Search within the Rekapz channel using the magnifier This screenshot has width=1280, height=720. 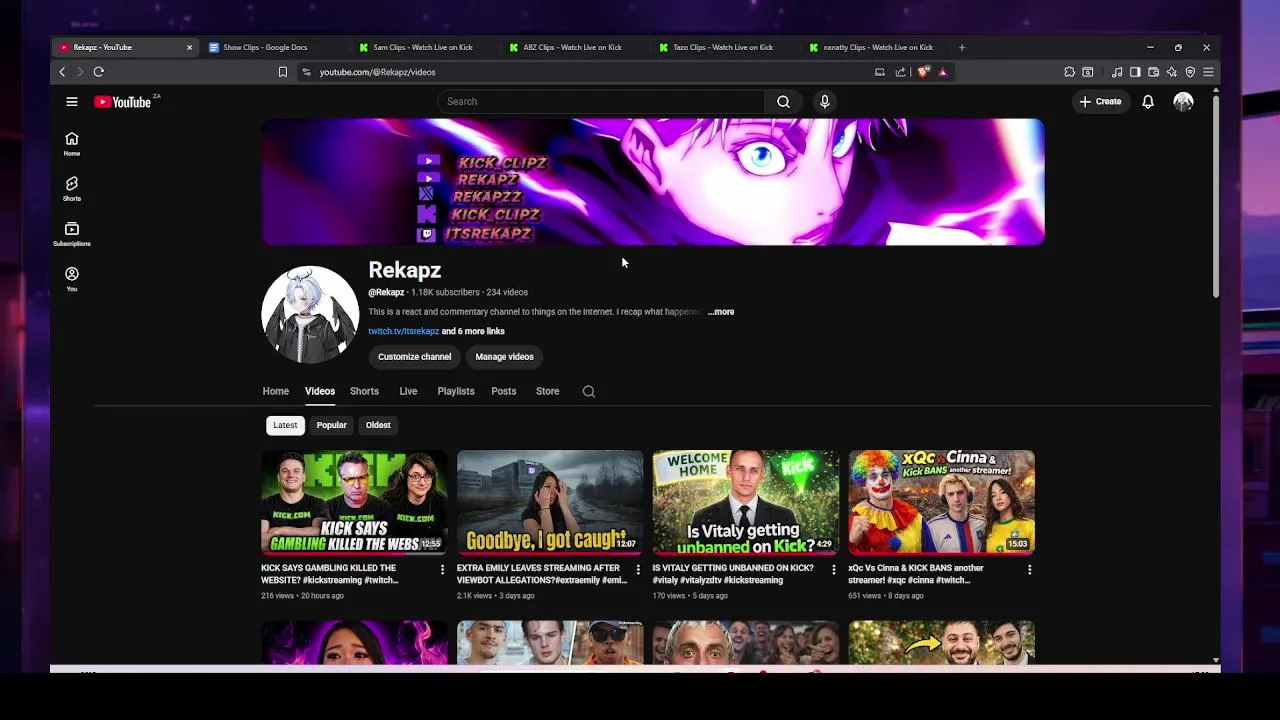589,391
